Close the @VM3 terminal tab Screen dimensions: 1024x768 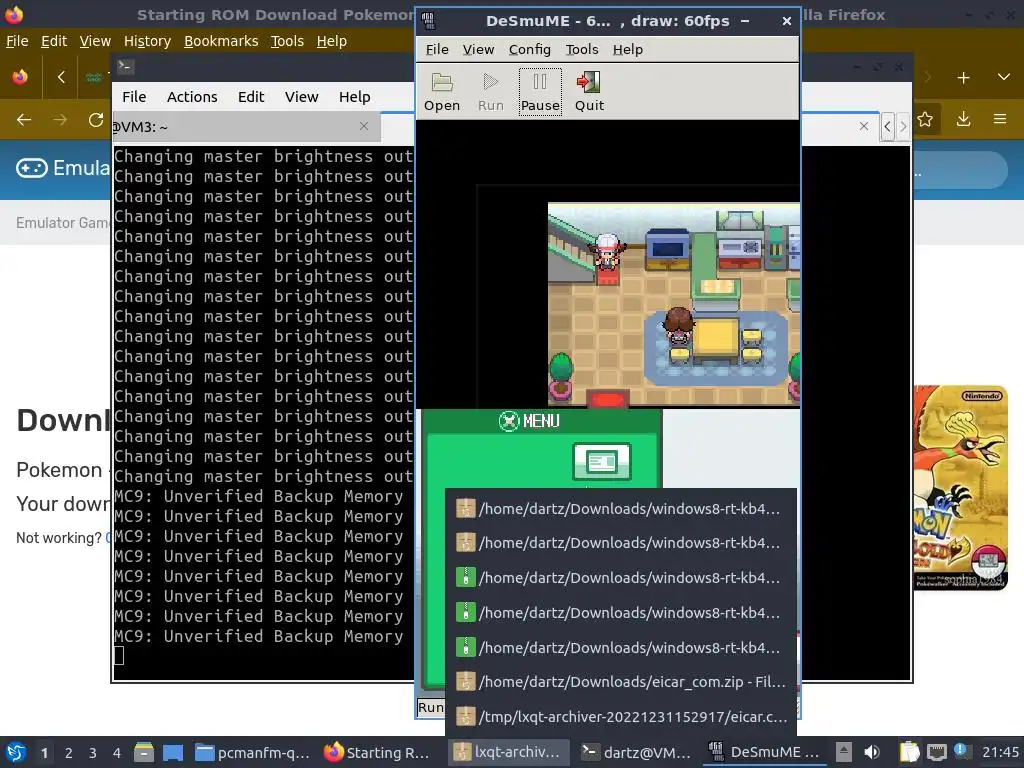(x=364, y=126)
